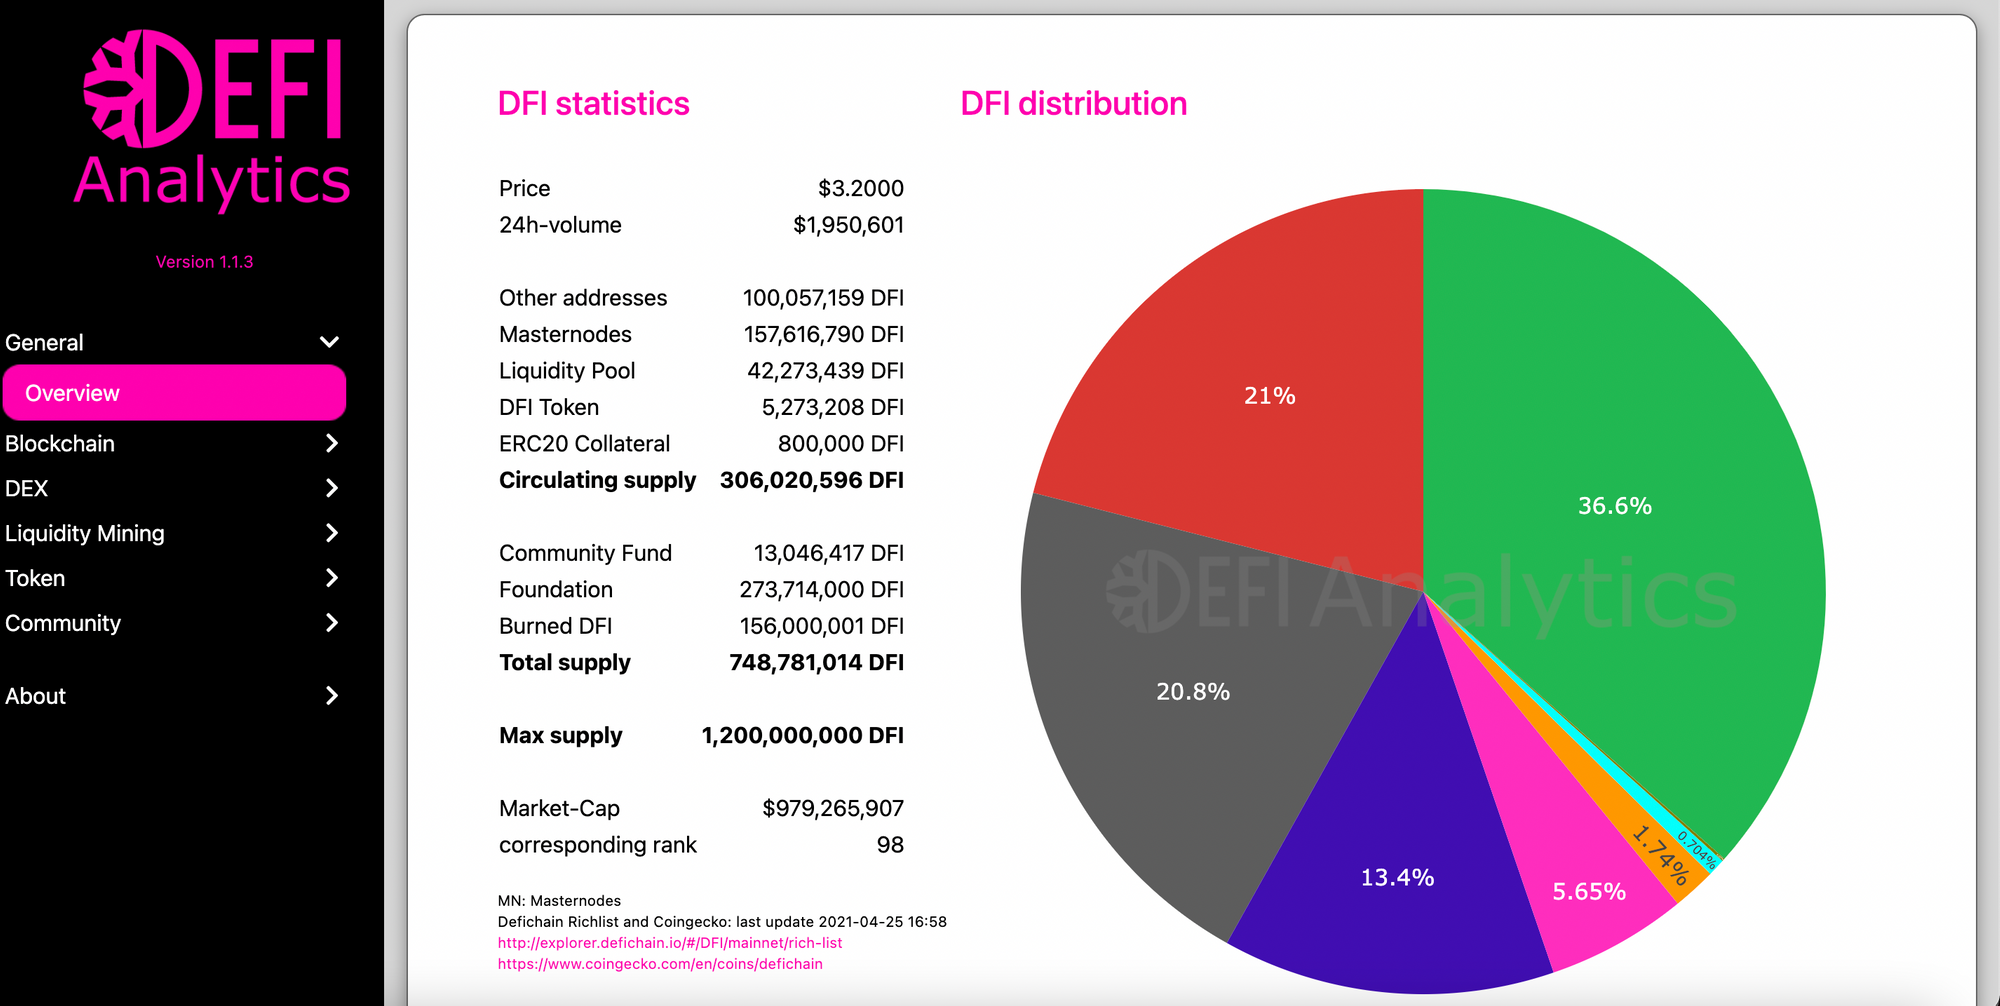
Task: Click the Price value $3.2000
Action: tap(861, 189)
